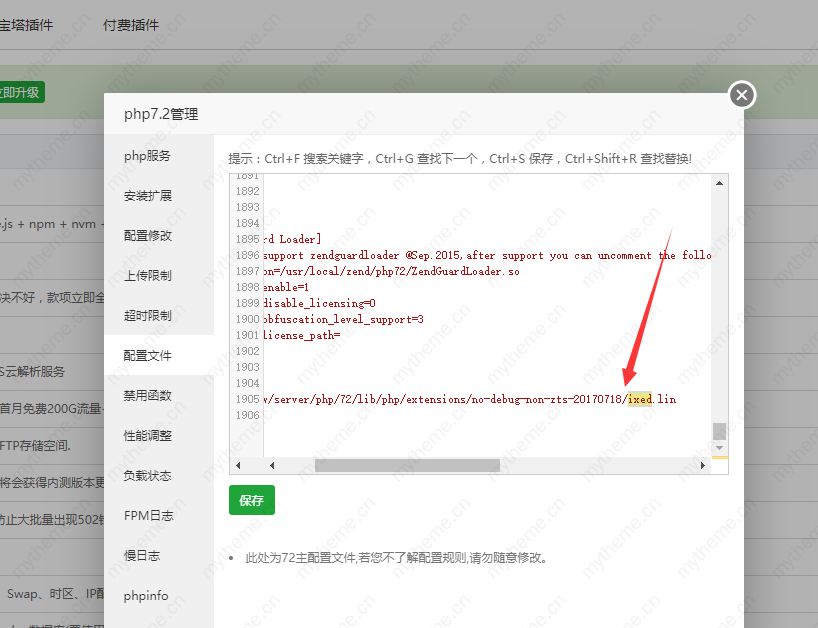Screen dimensions: 818x628
Task: Open the FPM日志 tab
Action: [x=147, y=516]
